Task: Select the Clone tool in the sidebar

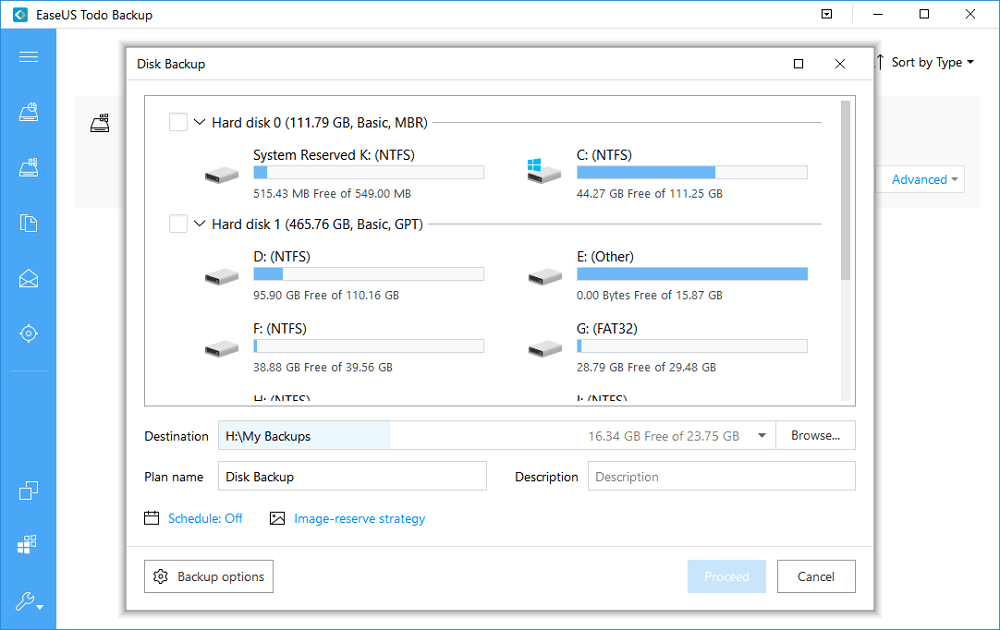Action: pyautogui.click(x=28, y=490)
